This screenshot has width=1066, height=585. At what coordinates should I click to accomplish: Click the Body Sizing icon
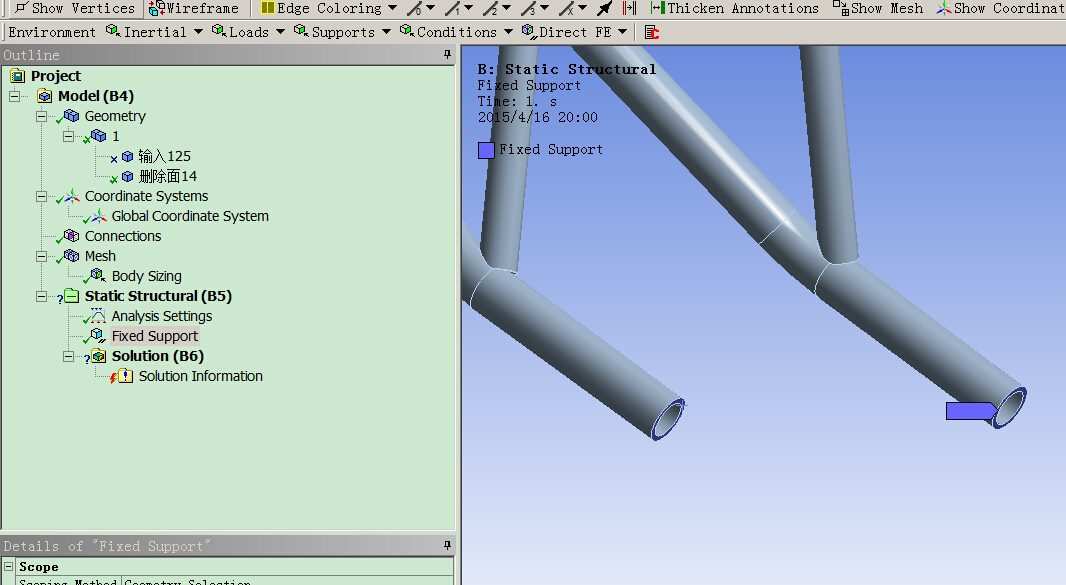point(99,275)
